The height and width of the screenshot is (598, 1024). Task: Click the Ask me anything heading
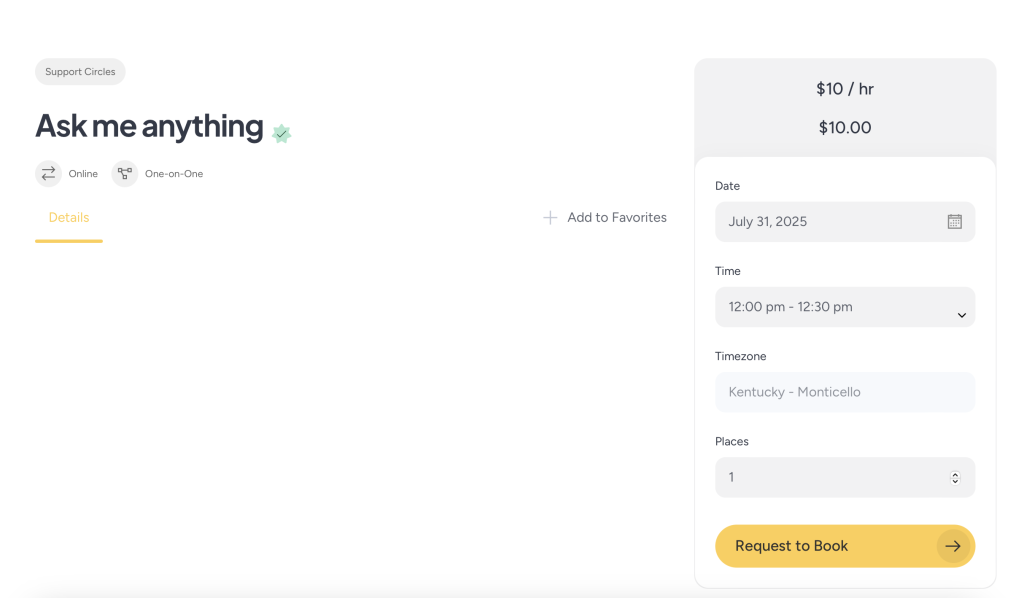[x=149, y=126]
